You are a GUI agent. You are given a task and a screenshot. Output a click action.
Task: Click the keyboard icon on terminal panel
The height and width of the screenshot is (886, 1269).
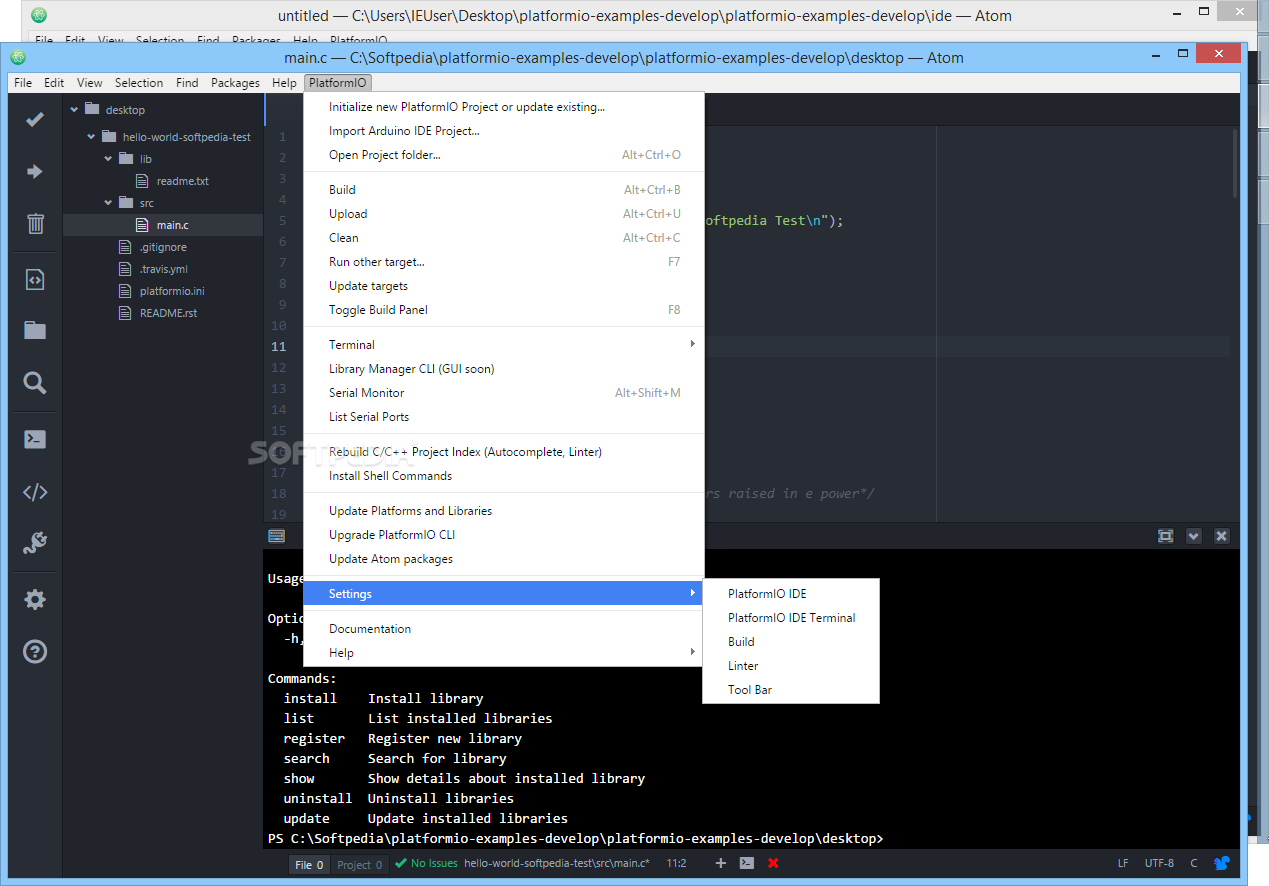coord(277,536)
